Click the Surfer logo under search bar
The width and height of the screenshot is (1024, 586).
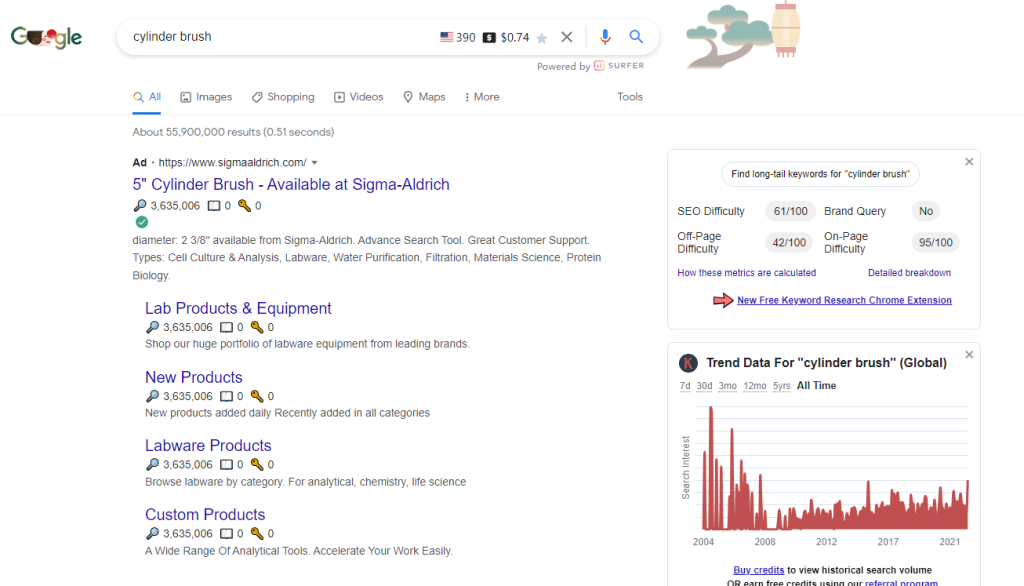click(x=619, y=66)
